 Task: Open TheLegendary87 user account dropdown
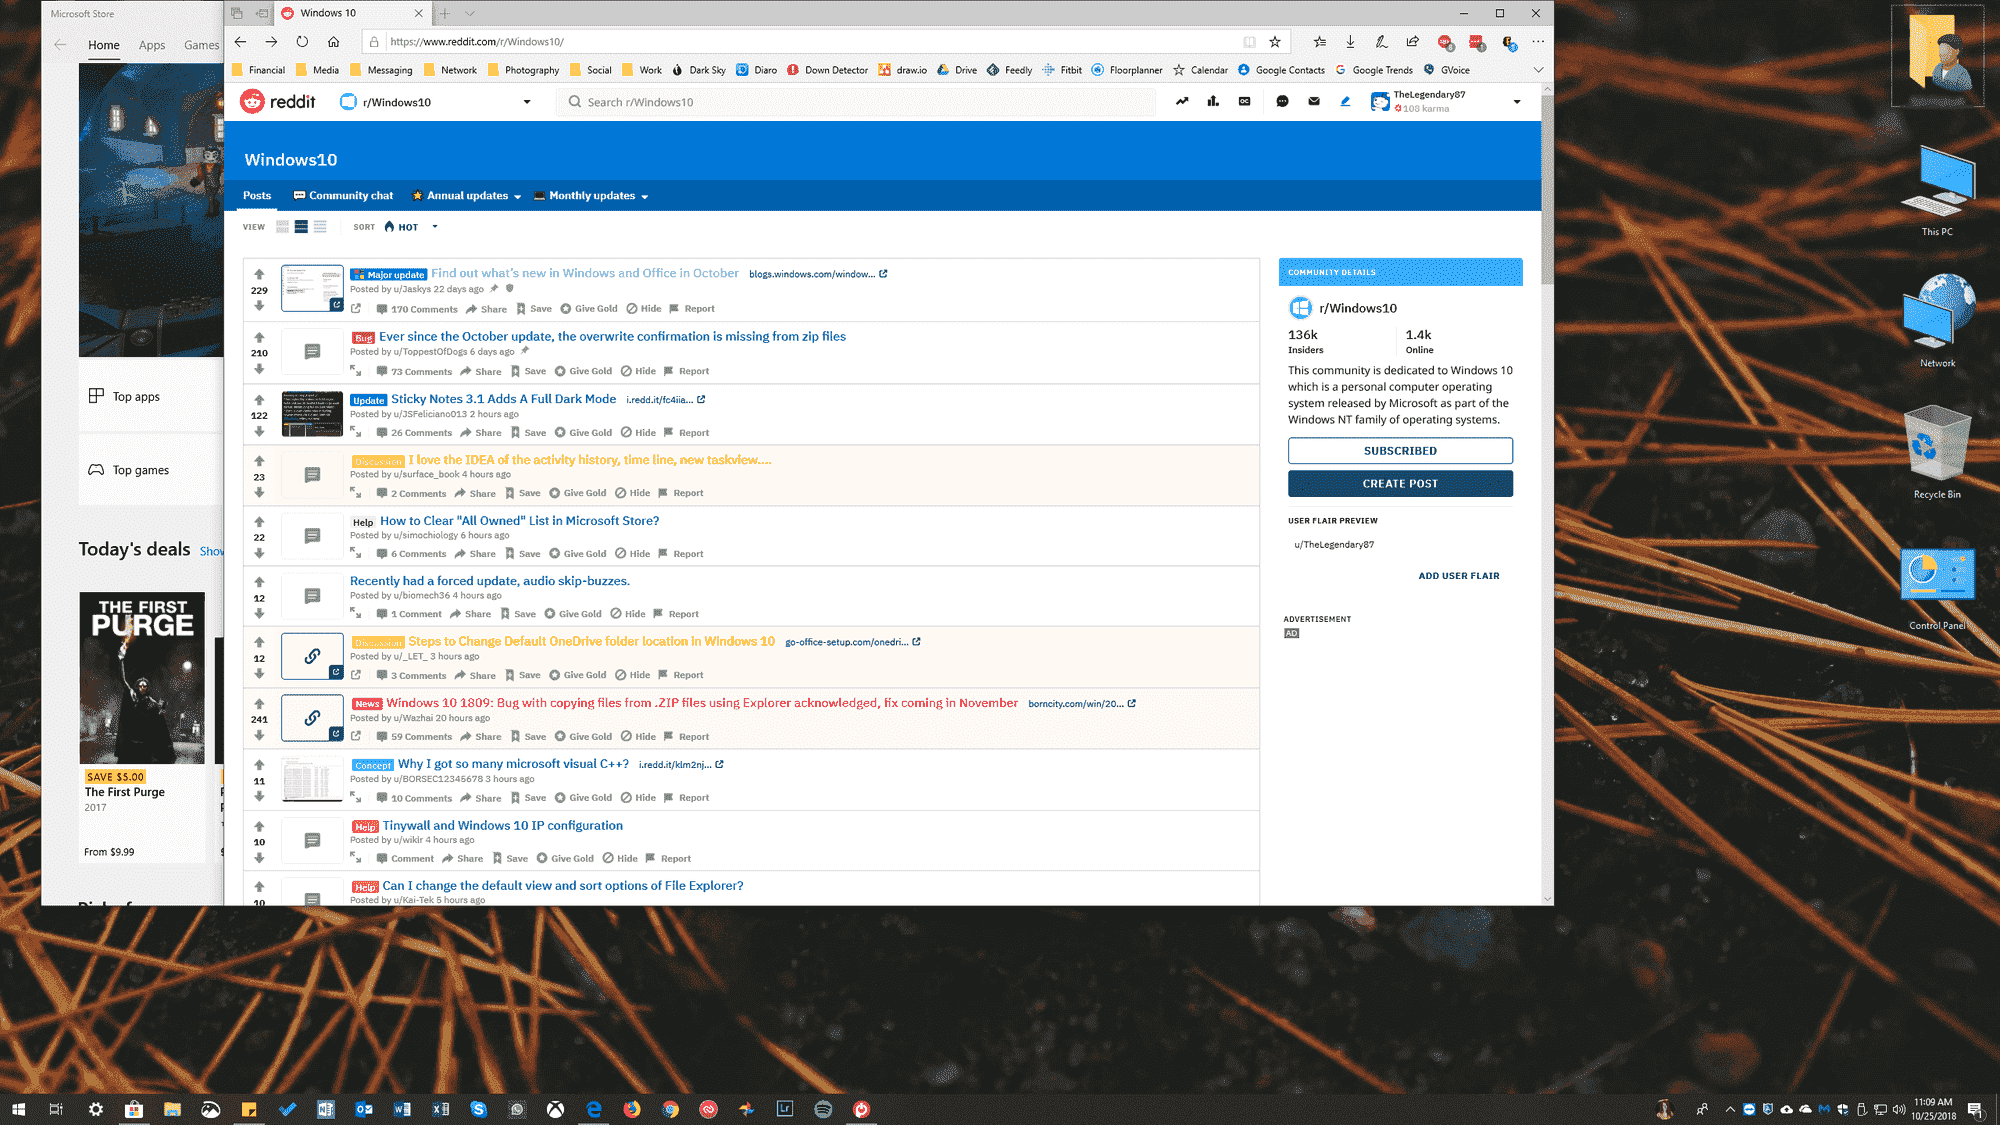(1446, 101)
